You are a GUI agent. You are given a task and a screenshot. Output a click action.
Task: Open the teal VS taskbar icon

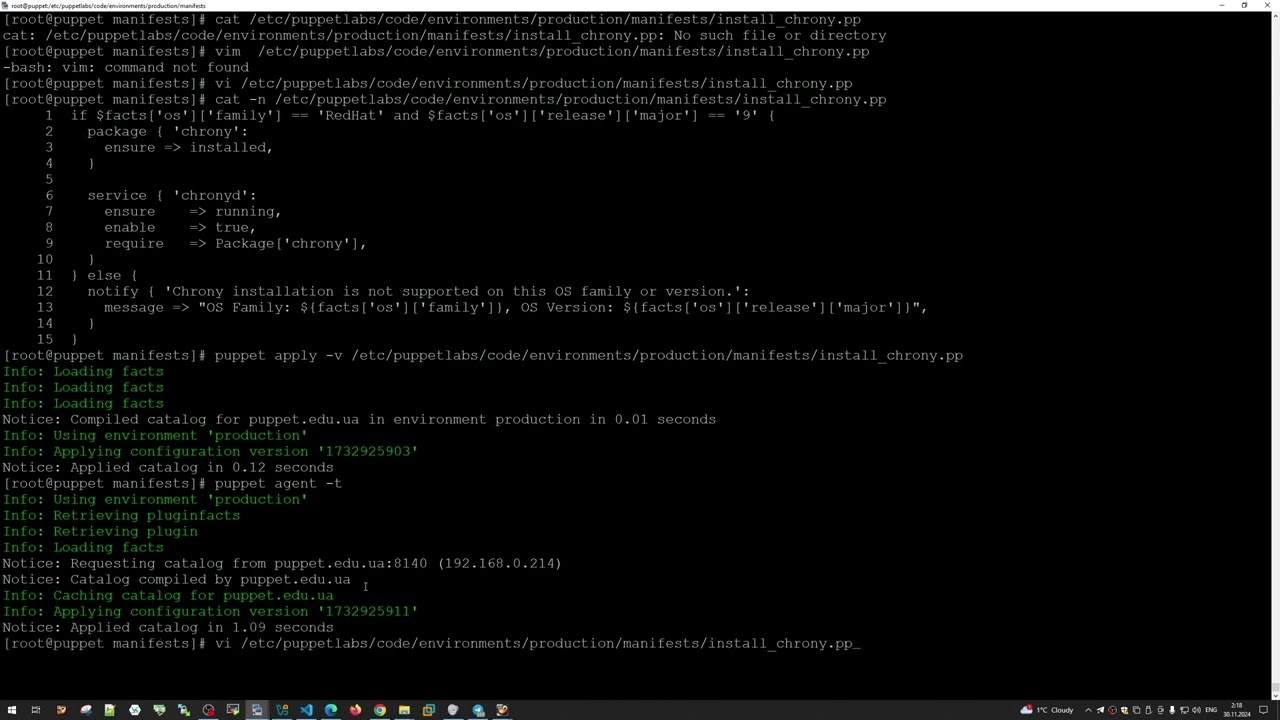point(282,710)
